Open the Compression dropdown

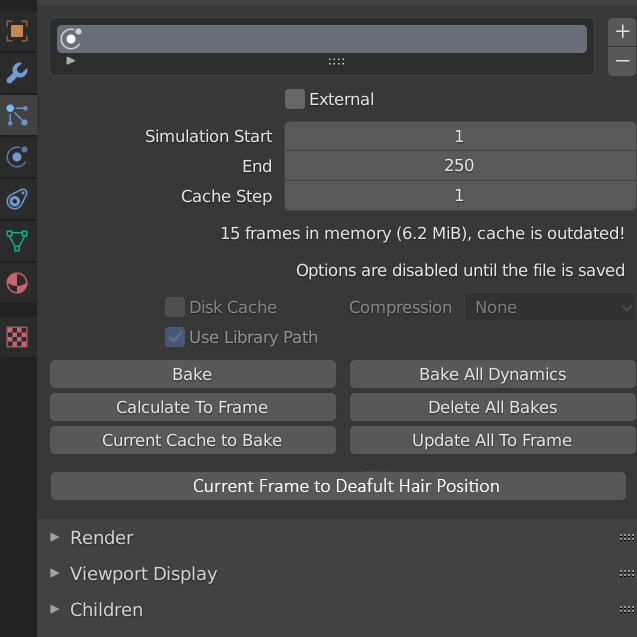(x=550, y=308)
